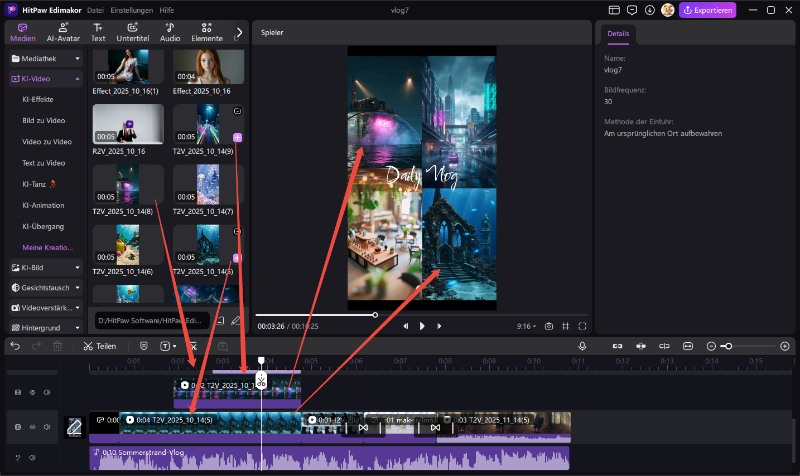Collapse the KI-Video category
Image resolution: width=800 pixels, height=476 pixels.
coord(78,78)
